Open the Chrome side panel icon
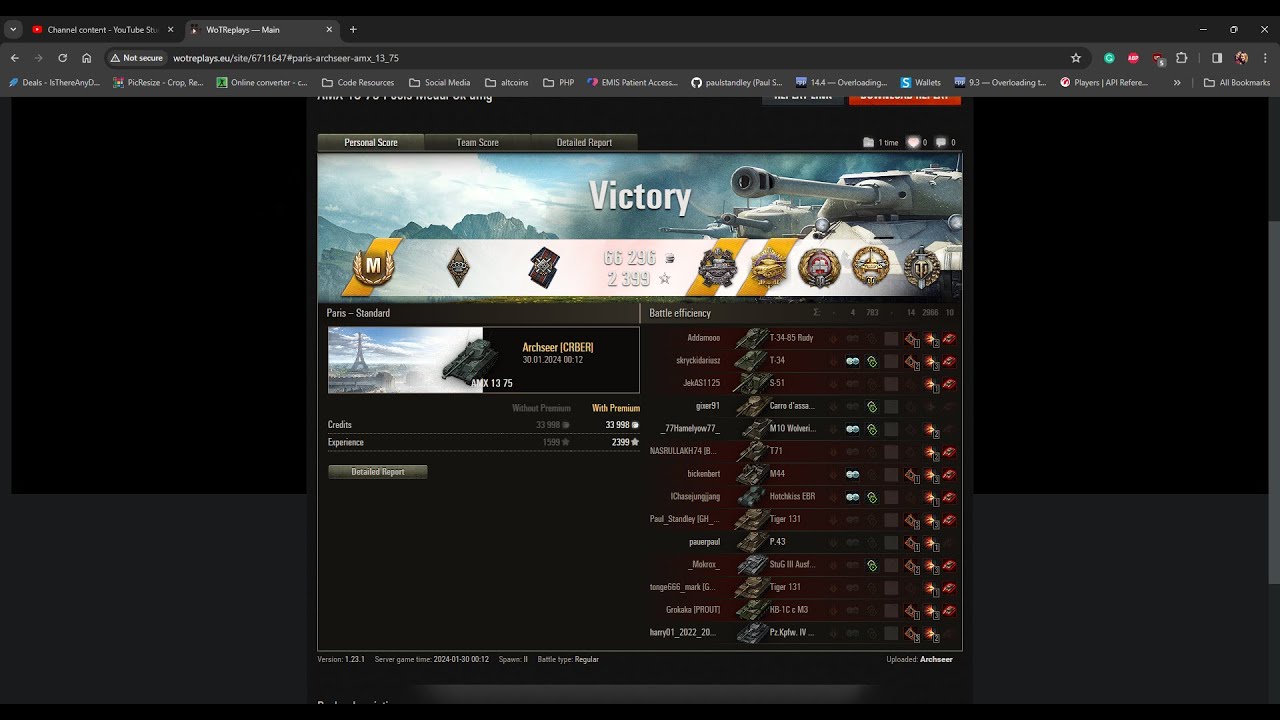Image resolution: width=1280 pixels, height=720 pixels. [1217, 58]
